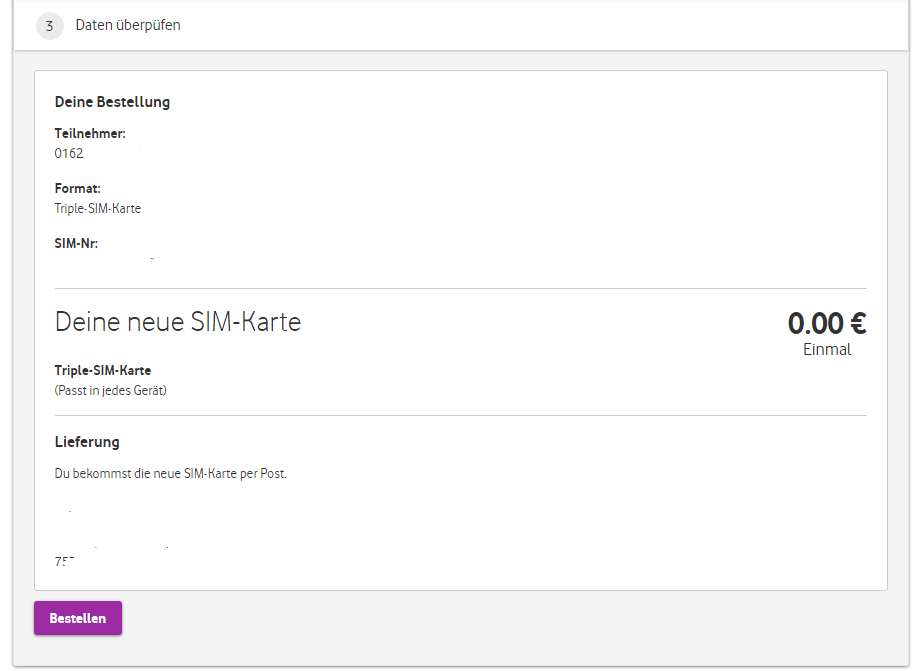Click the bold Triple-SIM-Karte product name
The image size is (922, 671).
tap(103, 371)
